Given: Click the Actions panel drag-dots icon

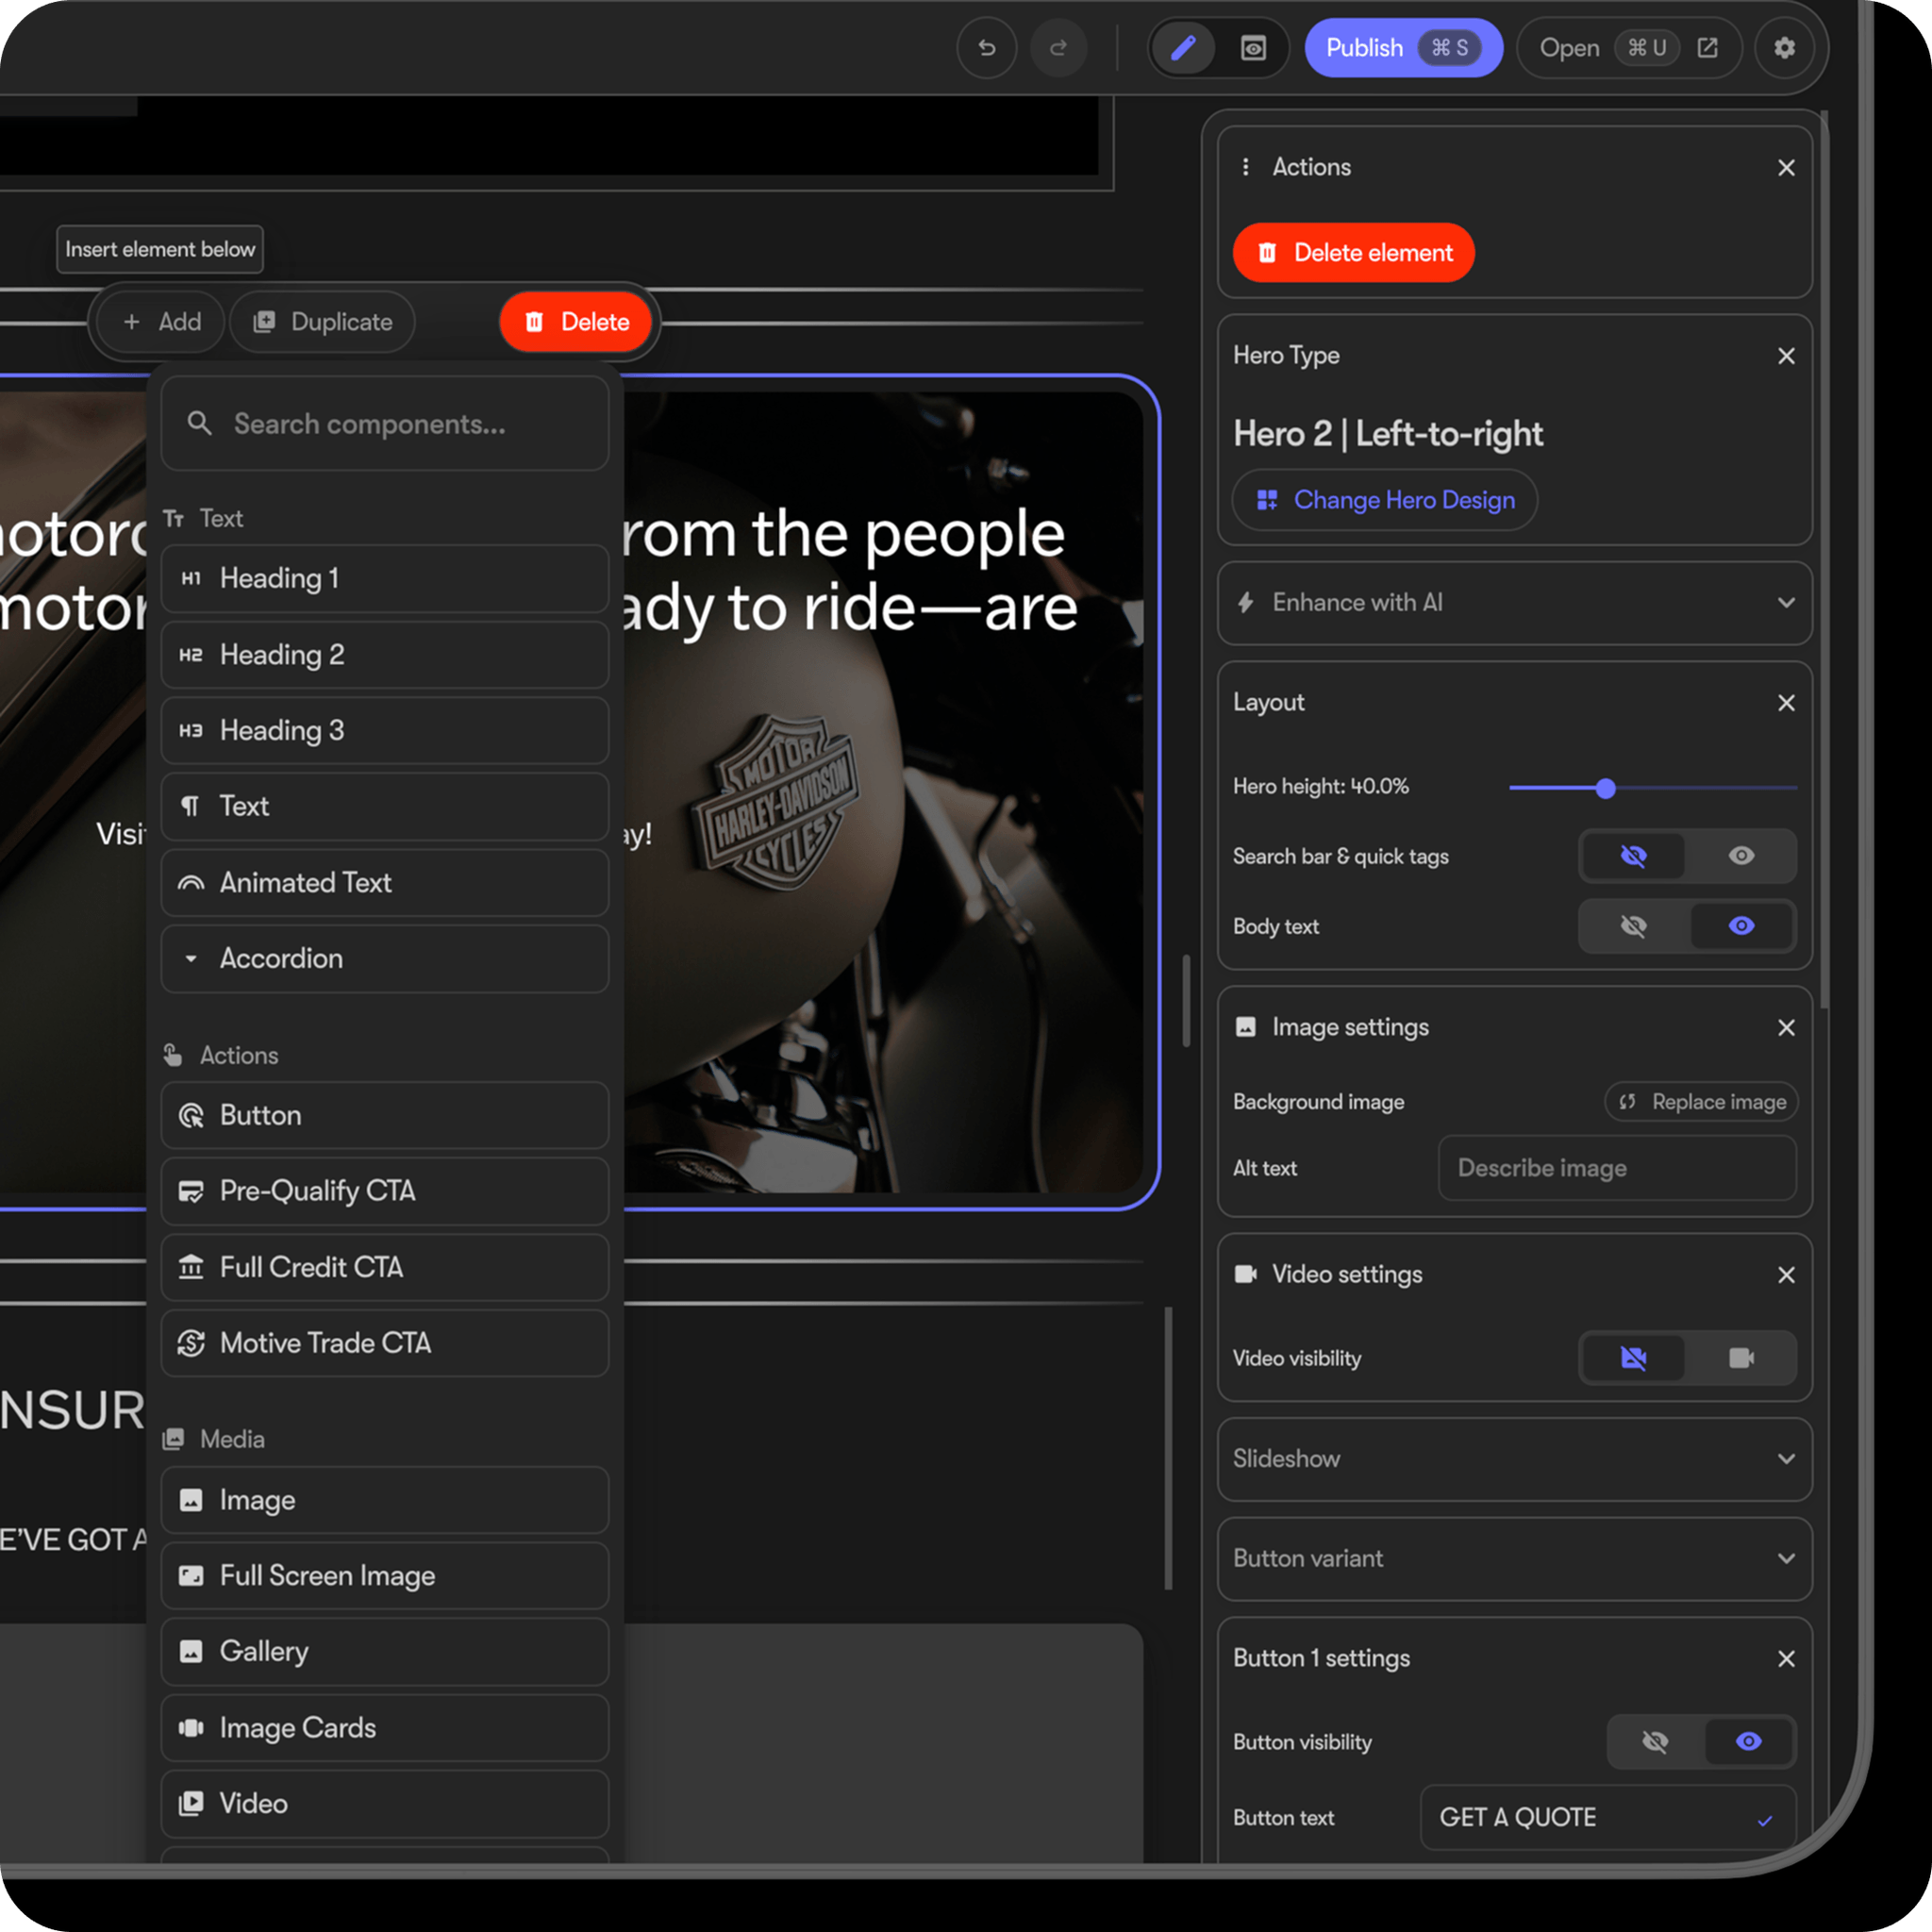Looking at the screenshot, I should click(1245, 167).
